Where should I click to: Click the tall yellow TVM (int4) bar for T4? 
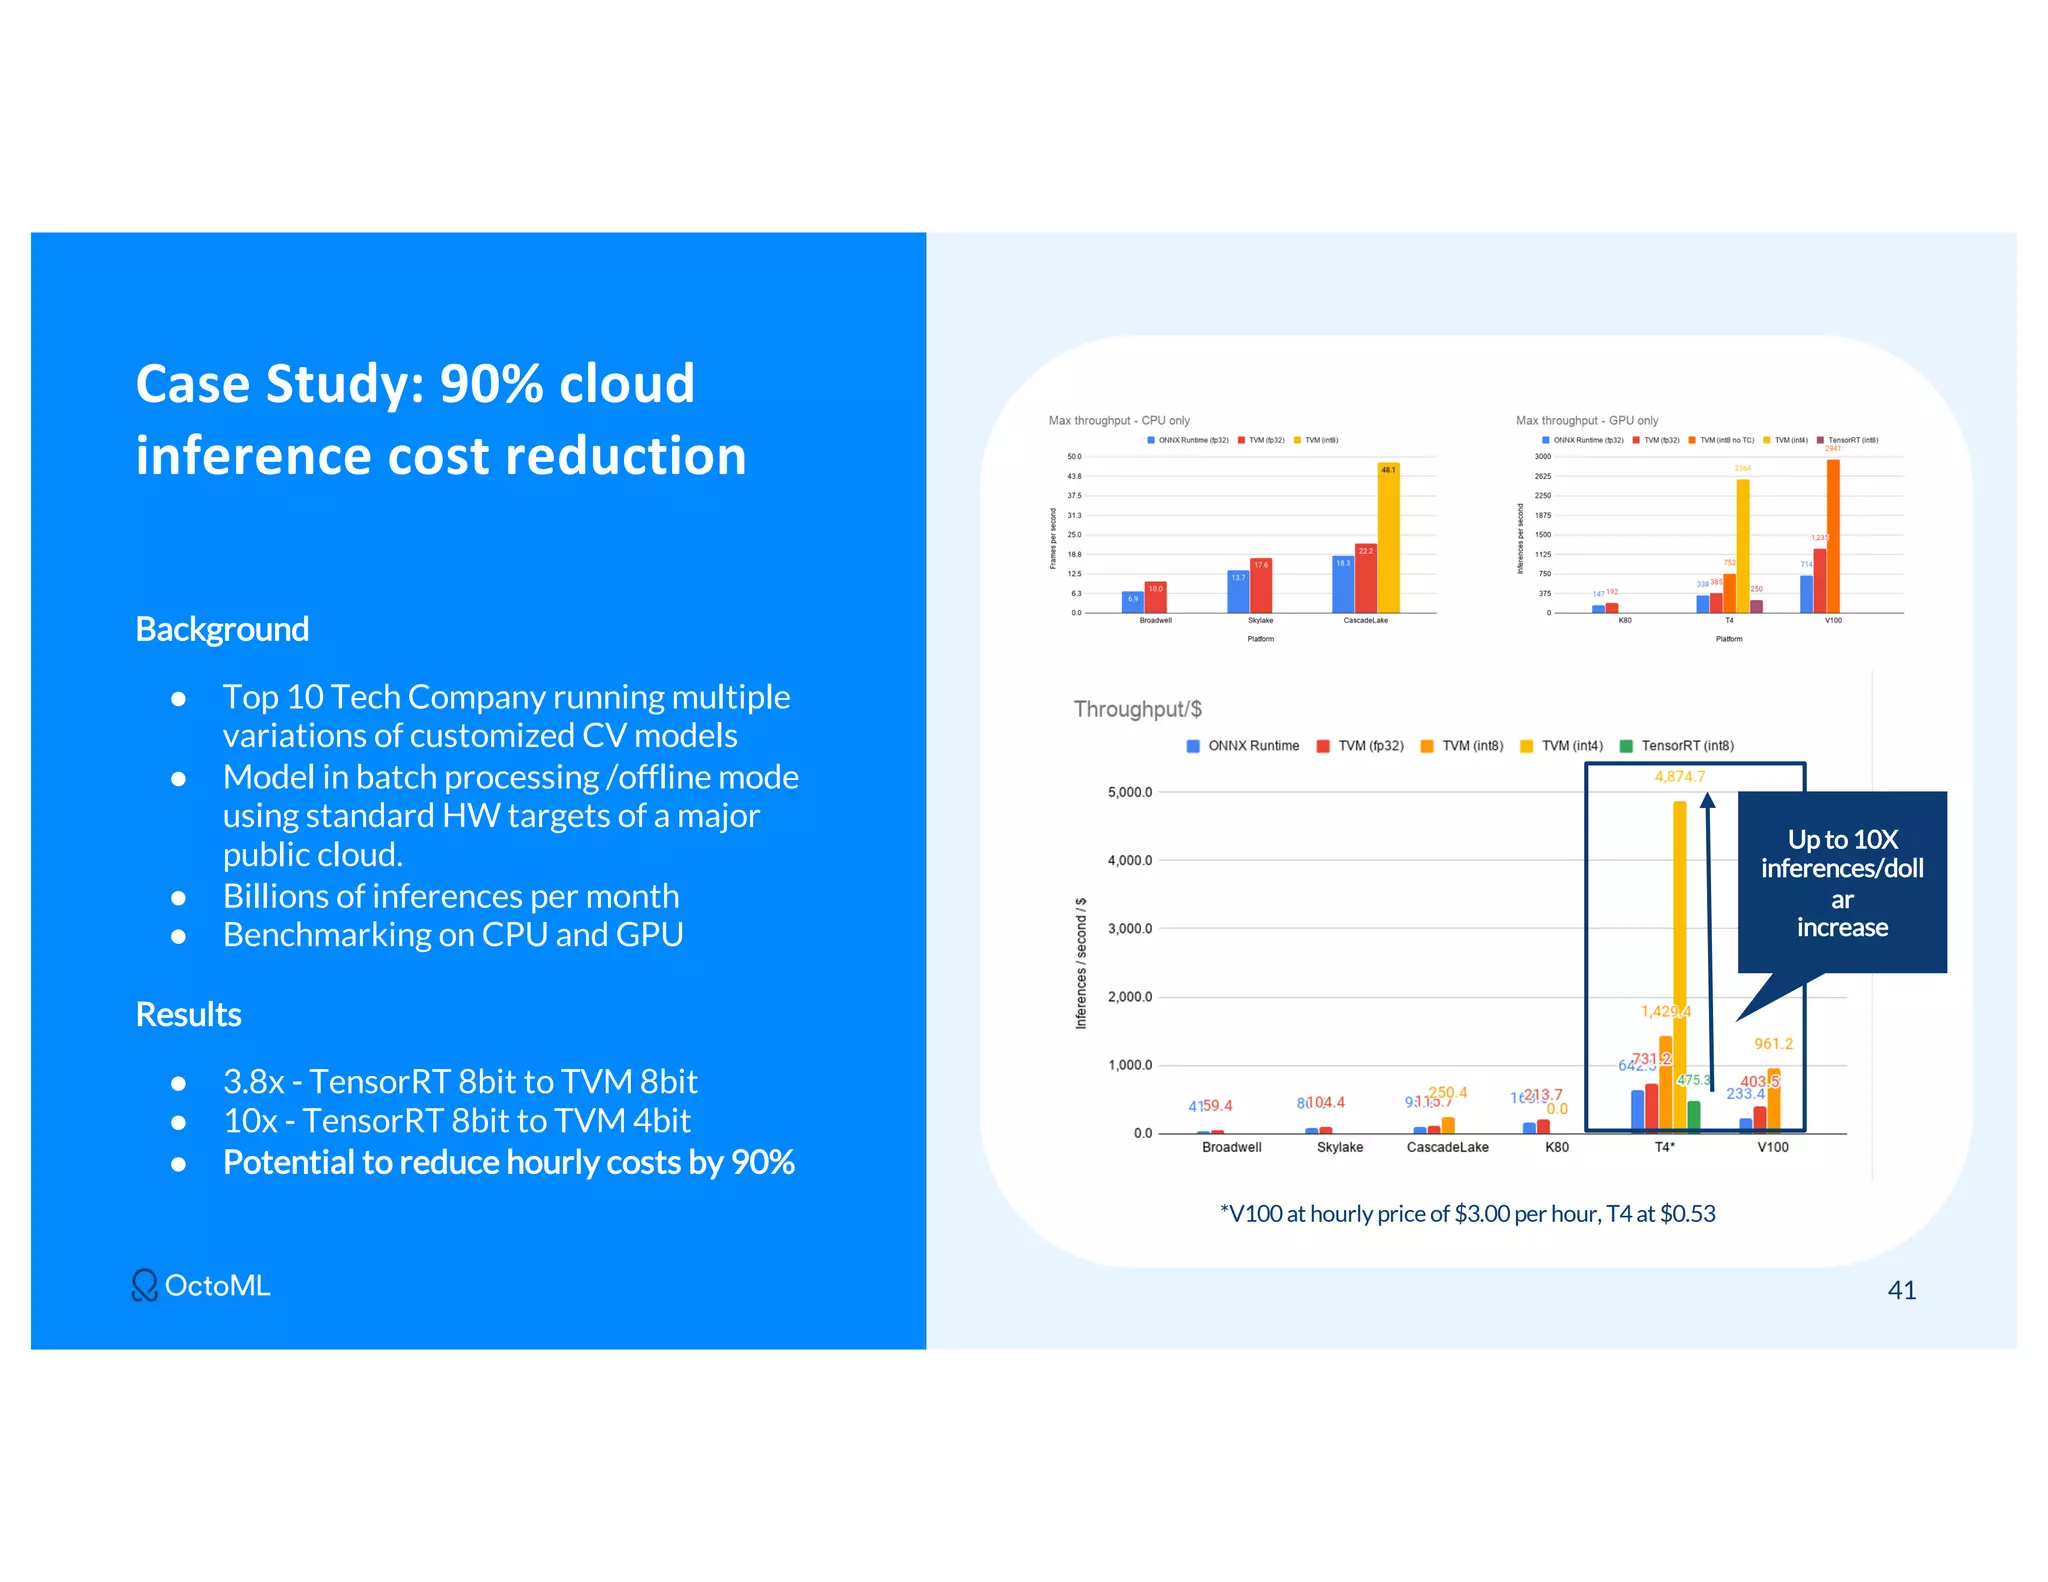click(x=1679, y=966)
